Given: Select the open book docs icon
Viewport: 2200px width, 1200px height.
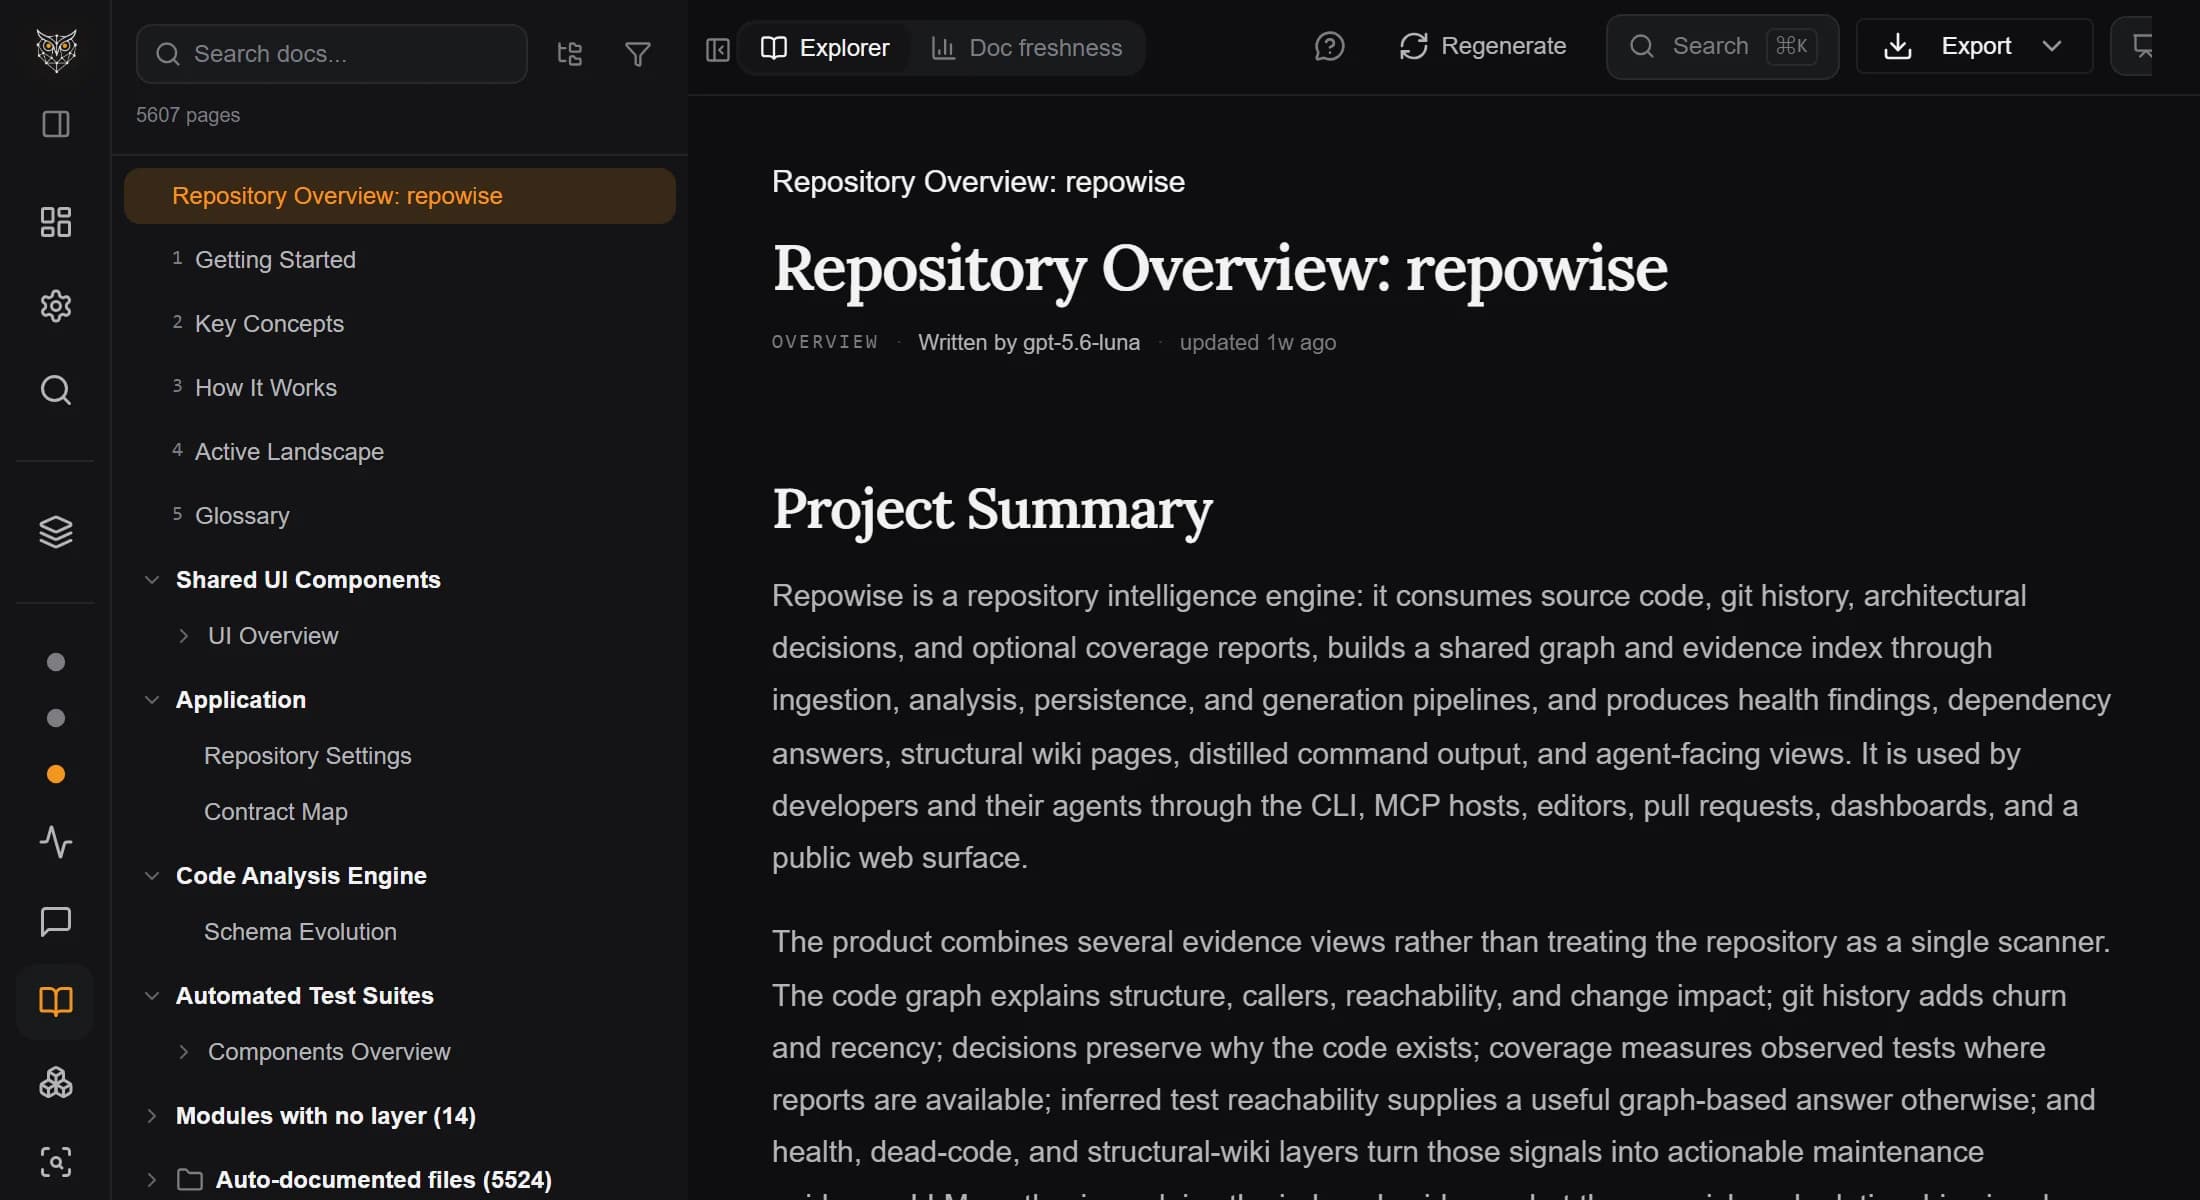Looking at the screenshot, I should point(56,1001).
